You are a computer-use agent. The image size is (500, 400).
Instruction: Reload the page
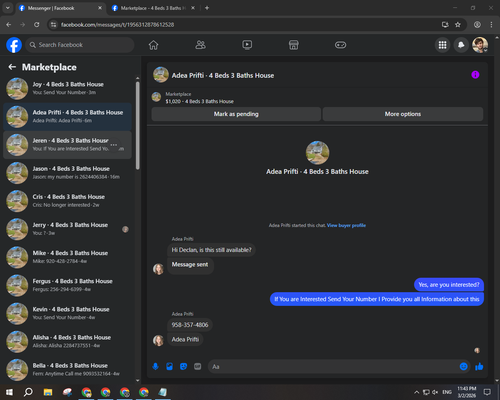pyautogui.click(x=37, y=25)
